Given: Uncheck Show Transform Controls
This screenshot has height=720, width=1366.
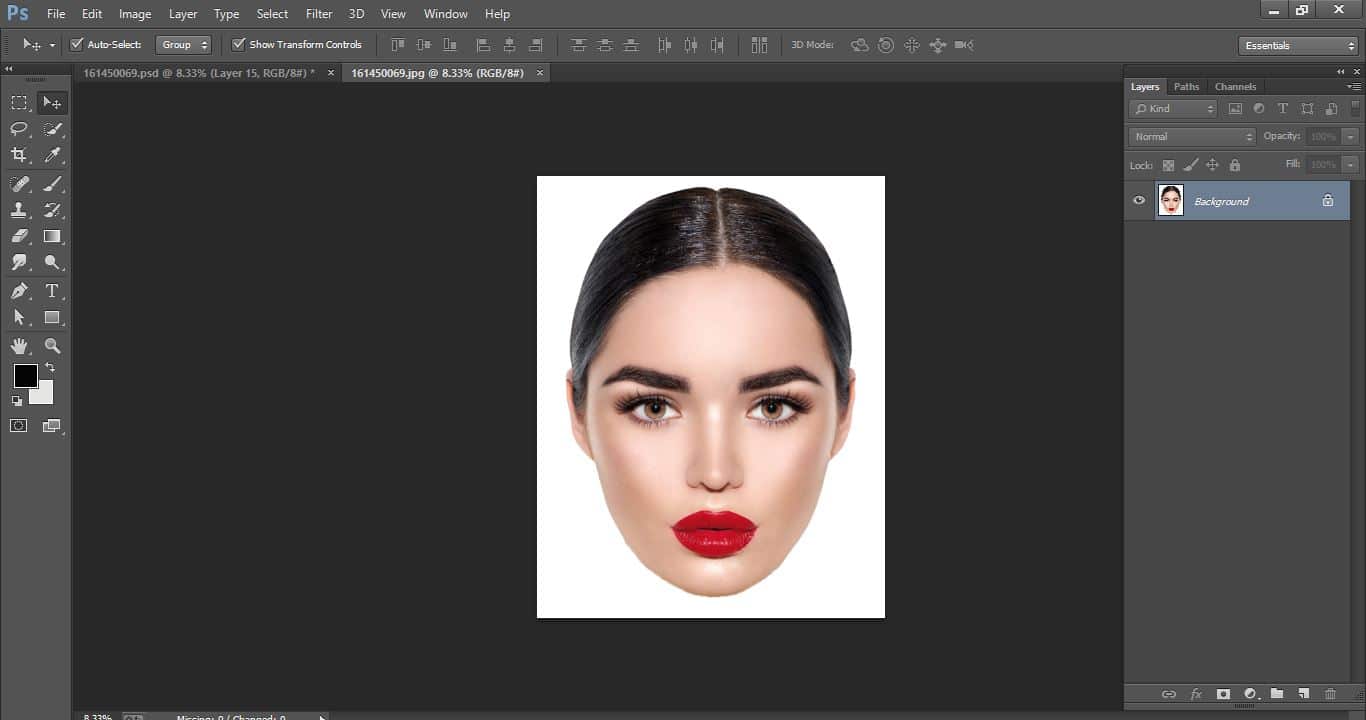Looking at the screenshot, I should pyautogui.click(x=239, y=44).
